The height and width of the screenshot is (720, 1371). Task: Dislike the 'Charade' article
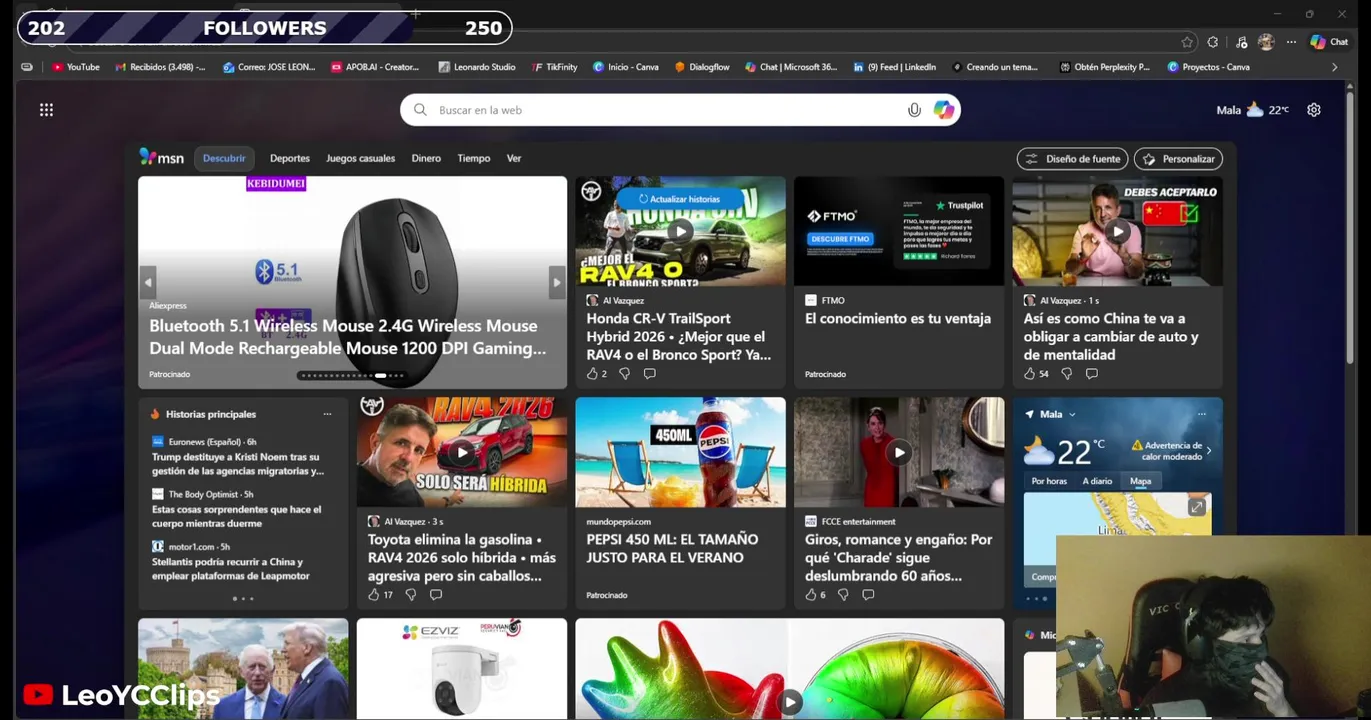[x=843, y=595]
